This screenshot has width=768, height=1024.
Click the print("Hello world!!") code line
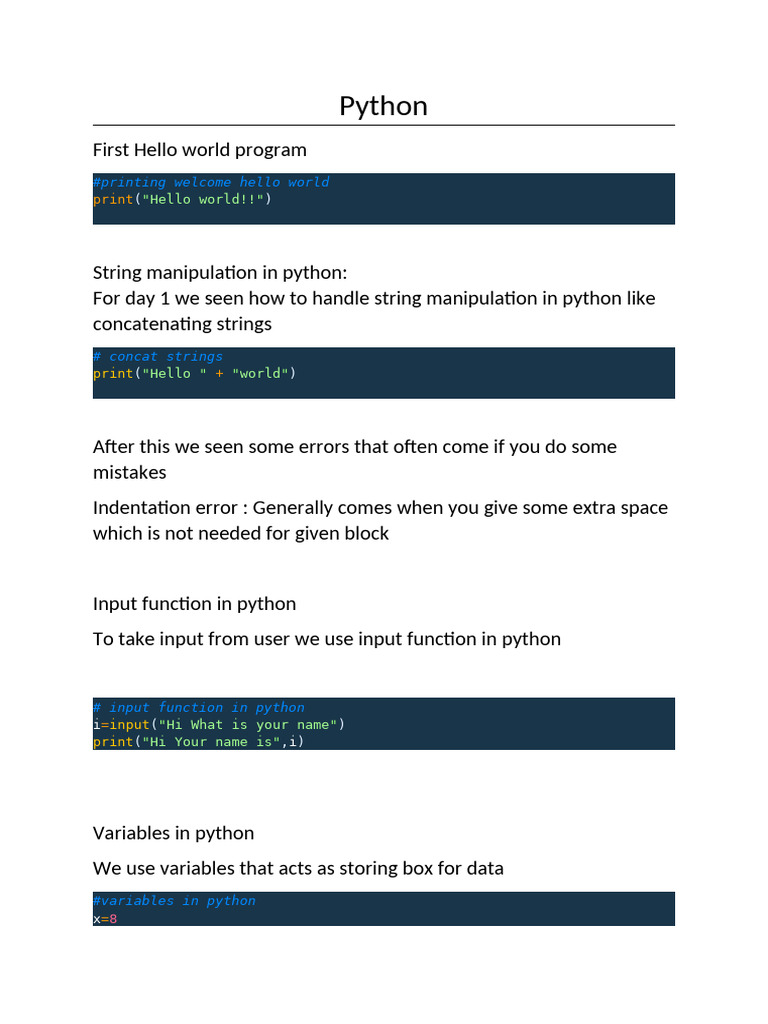coord(182,199)
